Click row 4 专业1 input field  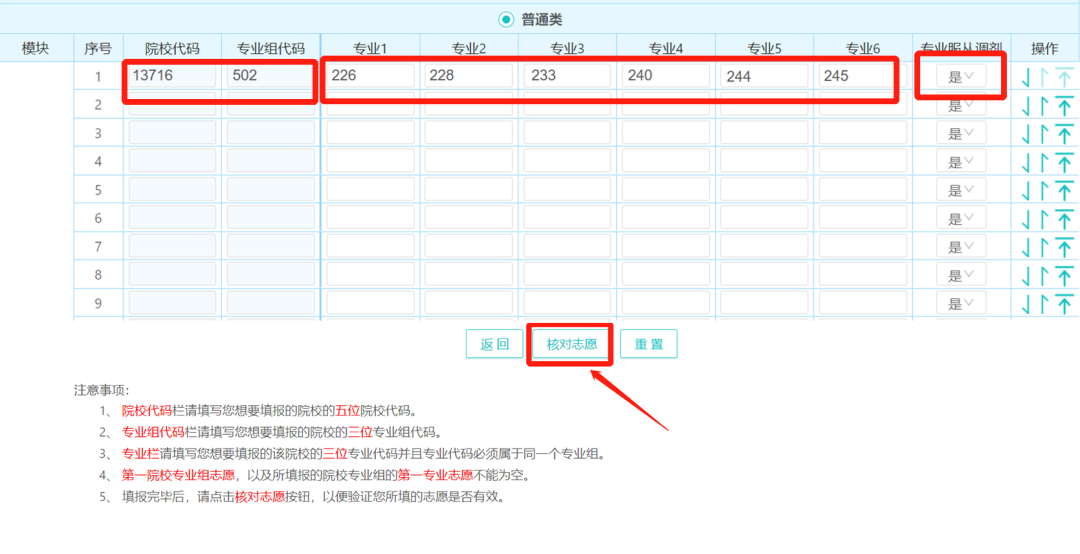[370, 161]
